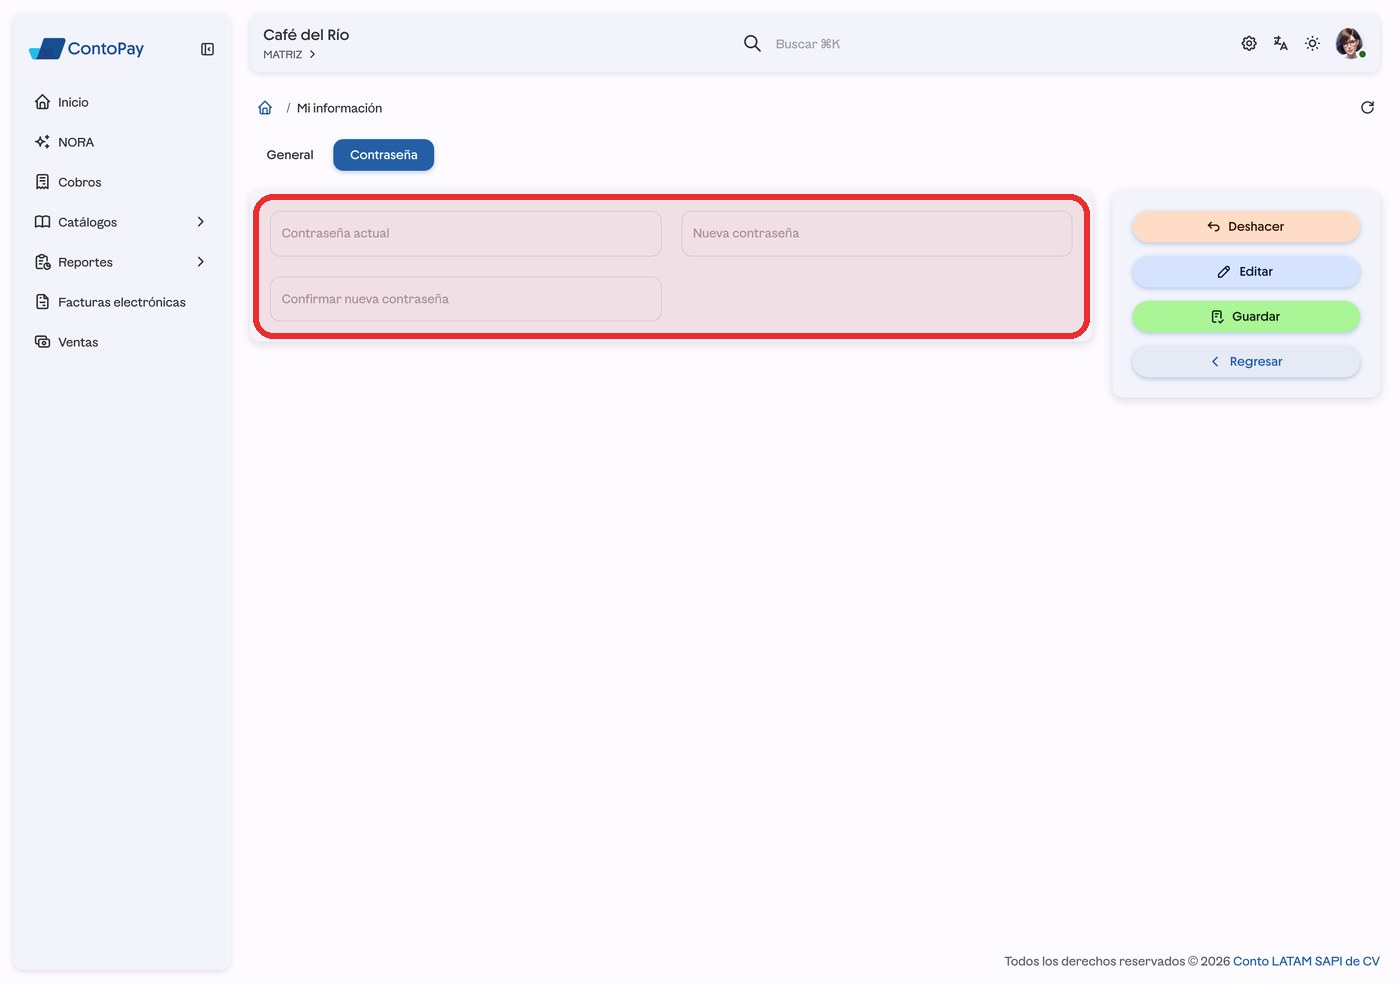Go to Inicio in sidebar
The image size is (1400, 983).
[x=121, y=102]
